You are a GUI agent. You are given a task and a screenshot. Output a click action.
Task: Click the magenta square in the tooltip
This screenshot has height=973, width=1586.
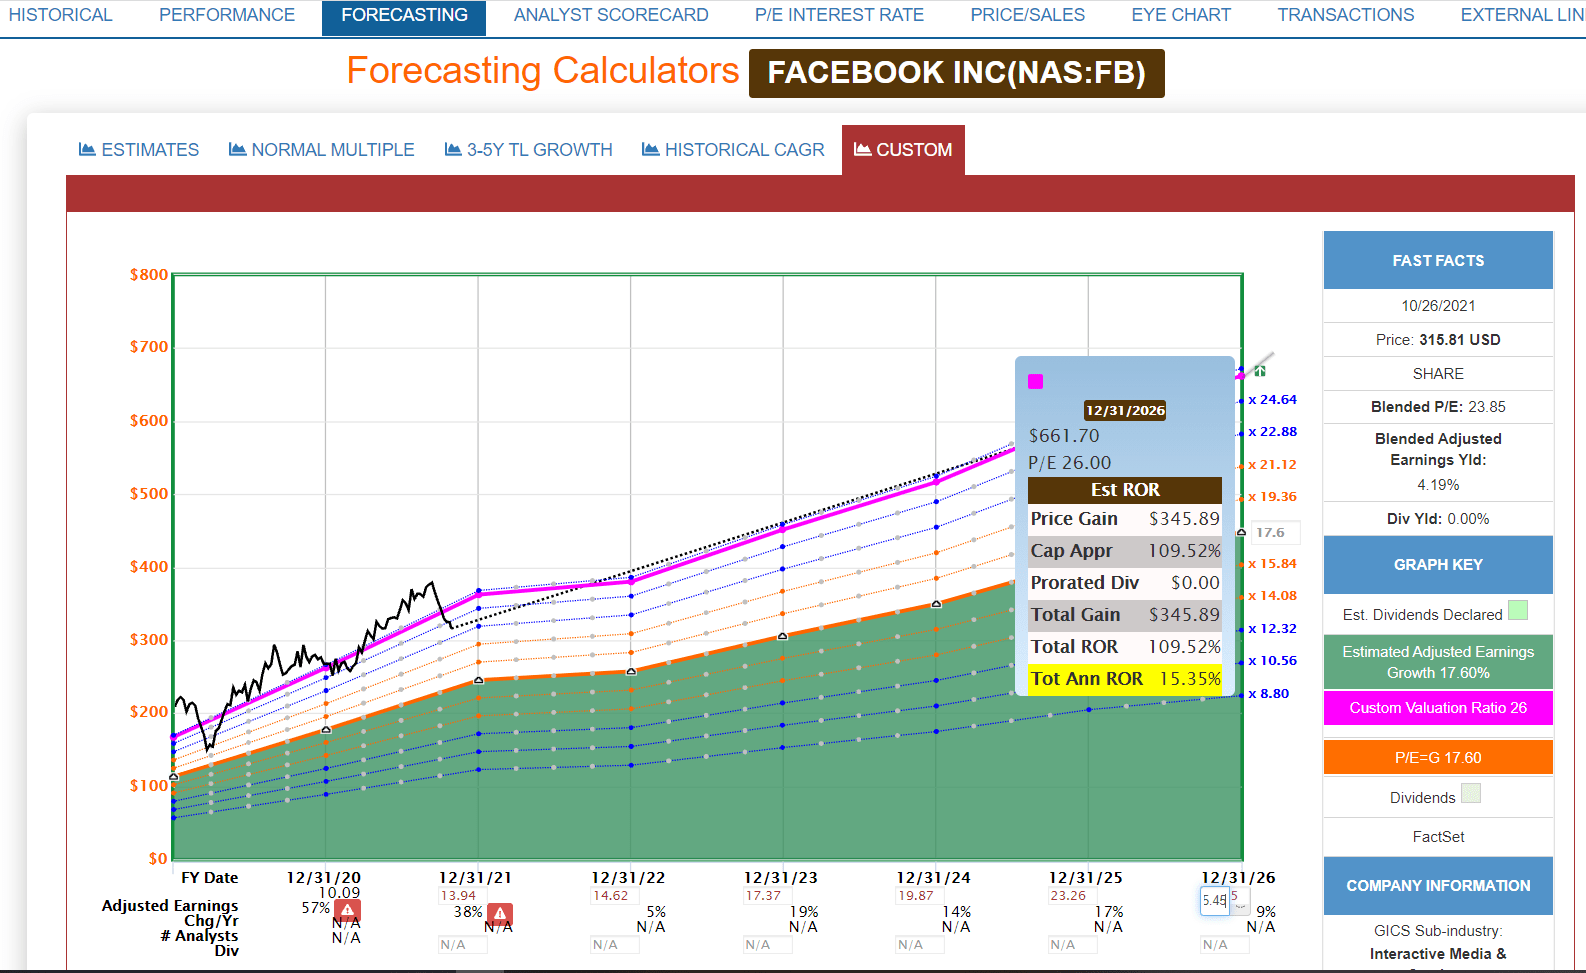(1036, 381)
